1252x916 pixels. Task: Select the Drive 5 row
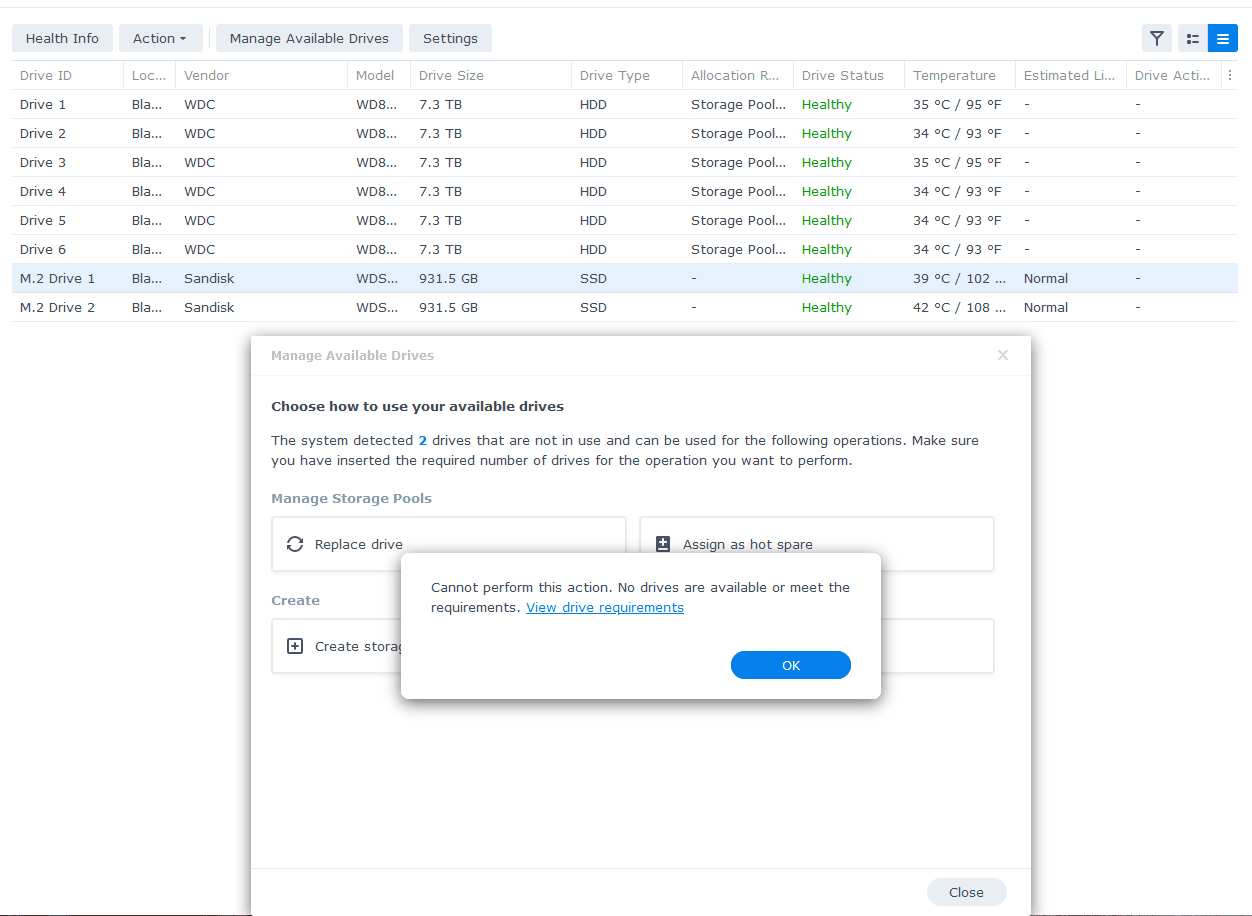[x=625, y=220]
